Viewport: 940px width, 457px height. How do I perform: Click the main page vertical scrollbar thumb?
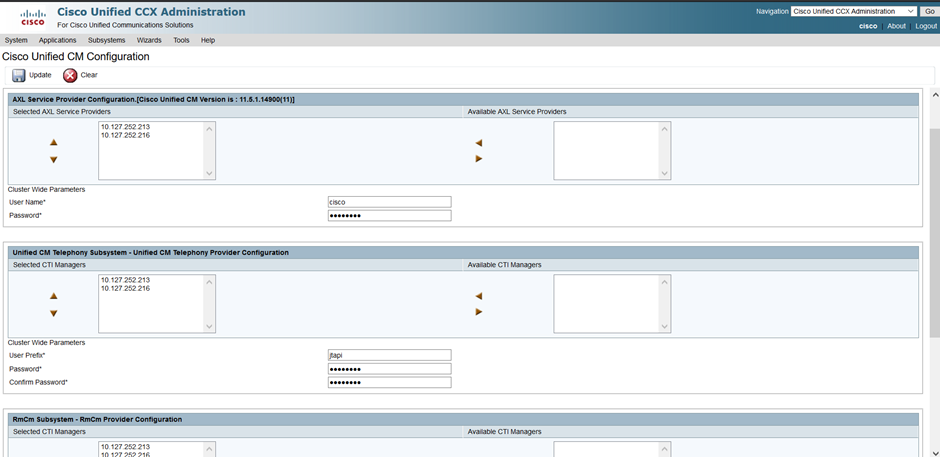coord(935,234)
